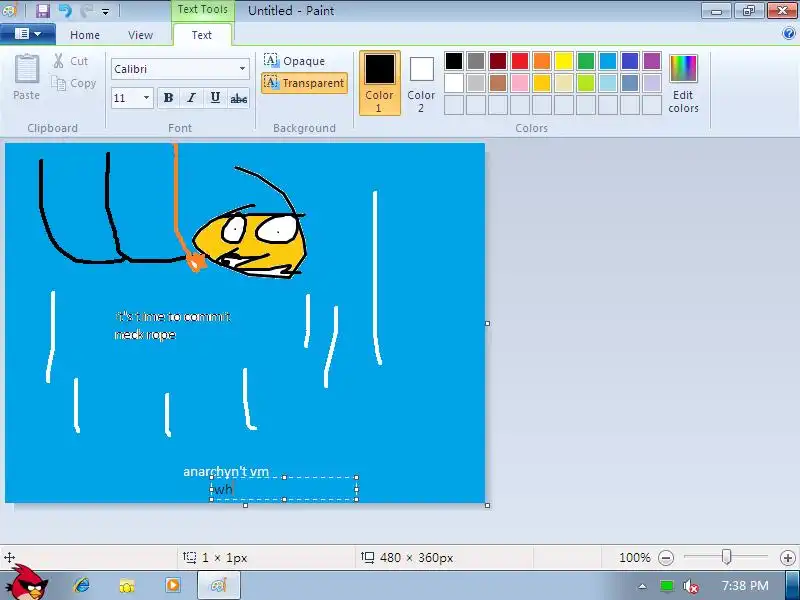
Task: Open Windows Media Player from taskbar
Action: point(172,585)
